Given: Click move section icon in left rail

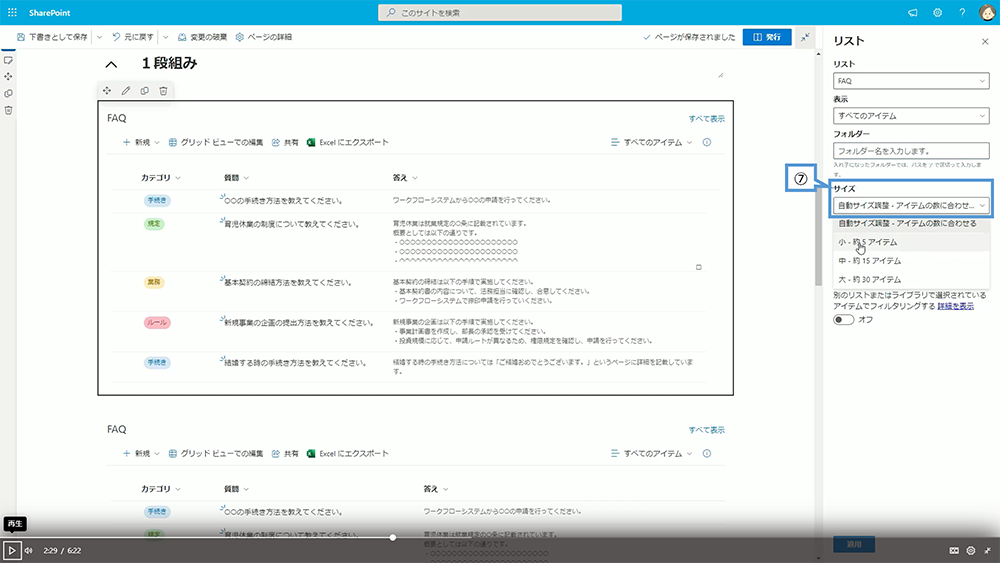Looking at the screenshot, I should (x=8, y=77).
